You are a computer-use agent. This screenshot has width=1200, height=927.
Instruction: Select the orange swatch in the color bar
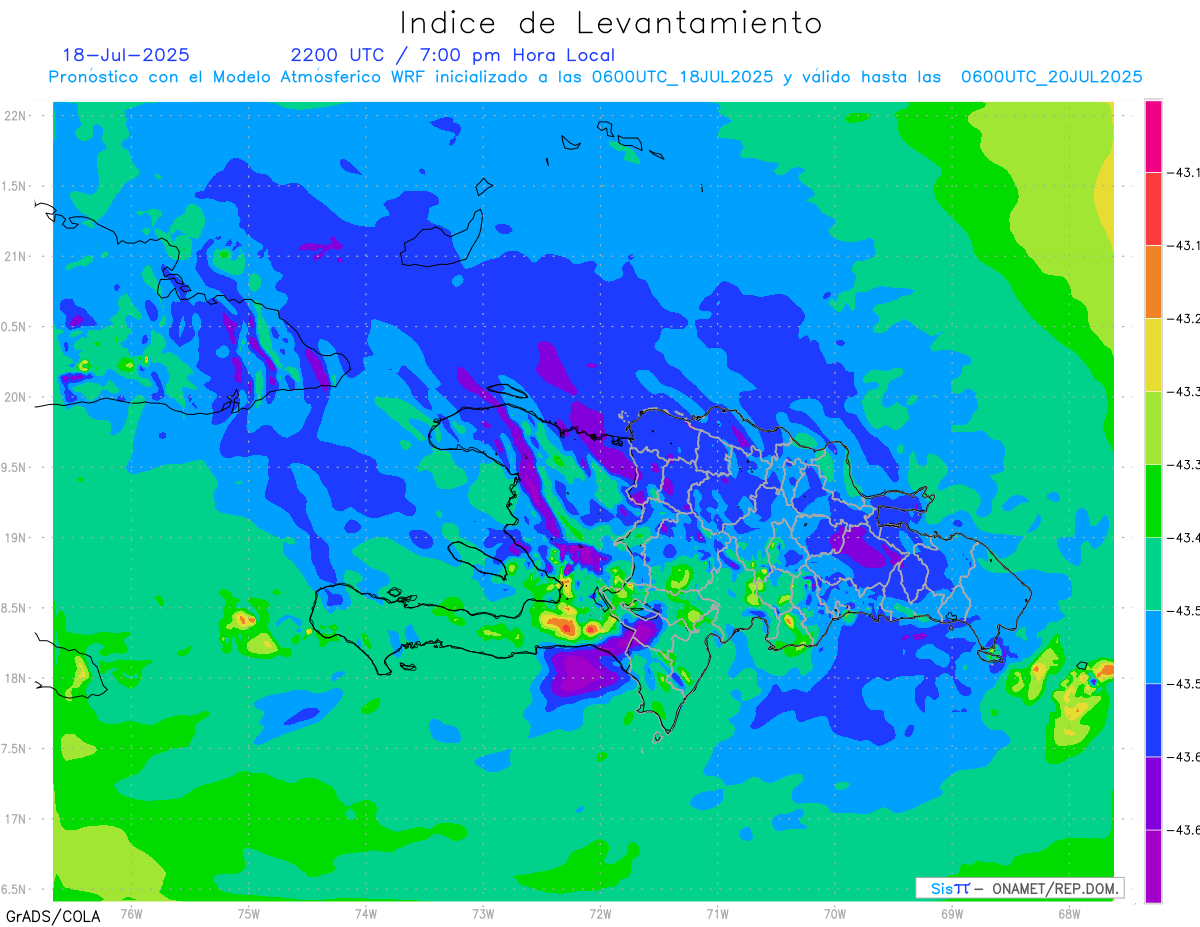(x=1153, y=282)
